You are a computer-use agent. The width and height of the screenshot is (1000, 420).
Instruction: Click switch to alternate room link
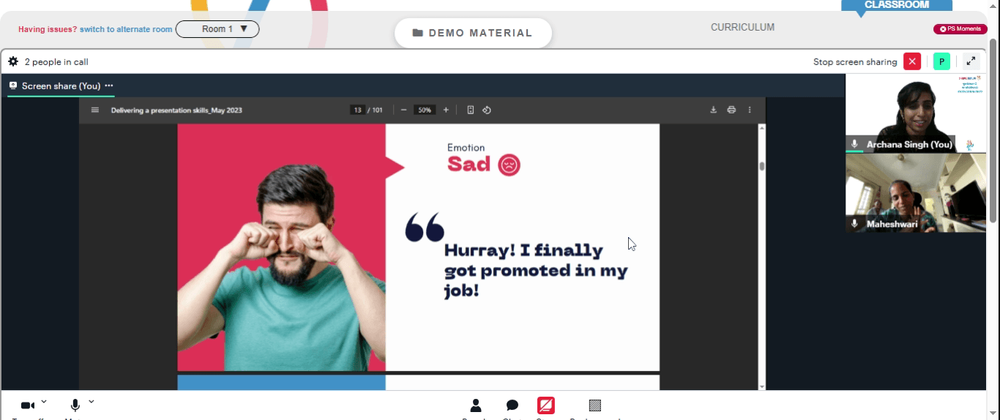(126, 29)
